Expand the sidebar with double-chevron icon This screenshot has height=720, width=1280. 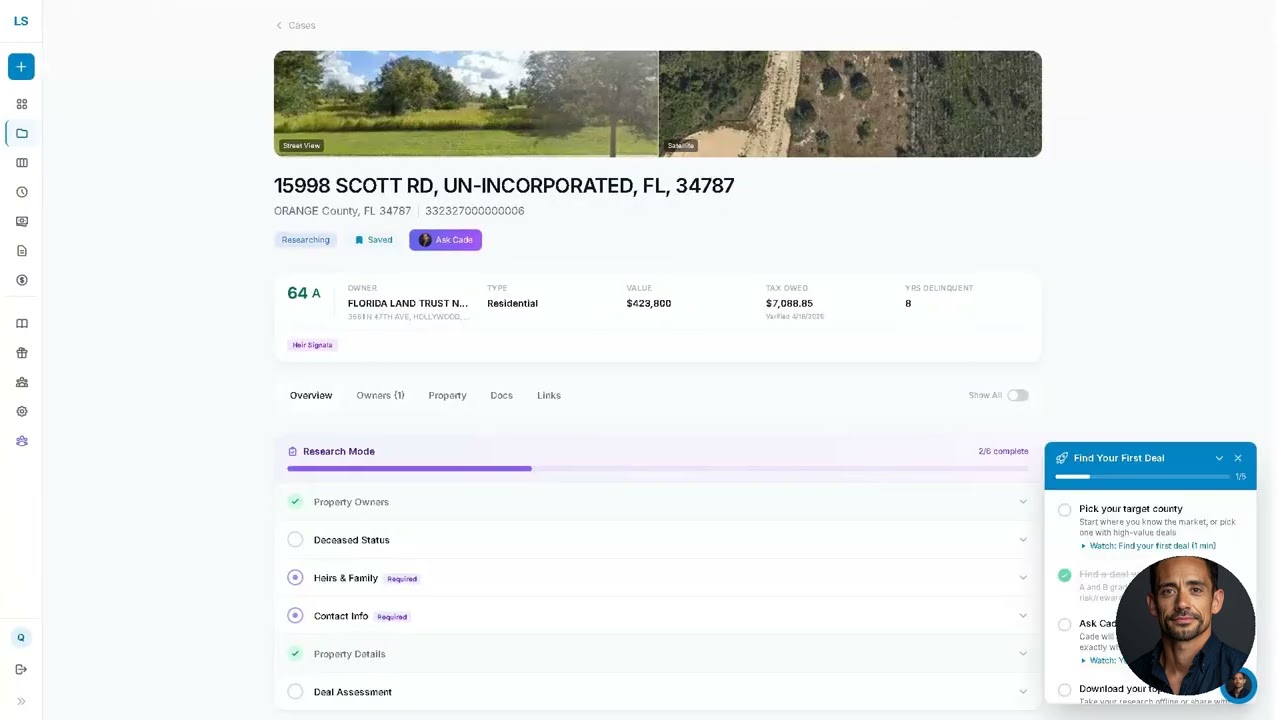[x=21, y=702]
